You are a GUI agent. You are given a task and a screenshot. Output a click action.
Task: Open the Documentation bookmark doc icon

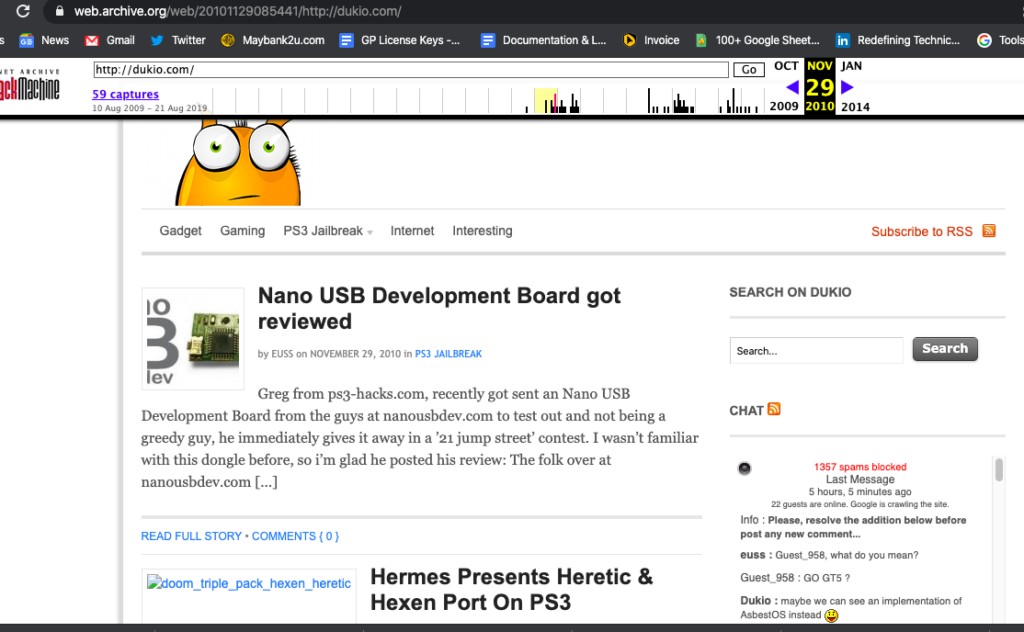pyautogui.click(x=487, y=40)
